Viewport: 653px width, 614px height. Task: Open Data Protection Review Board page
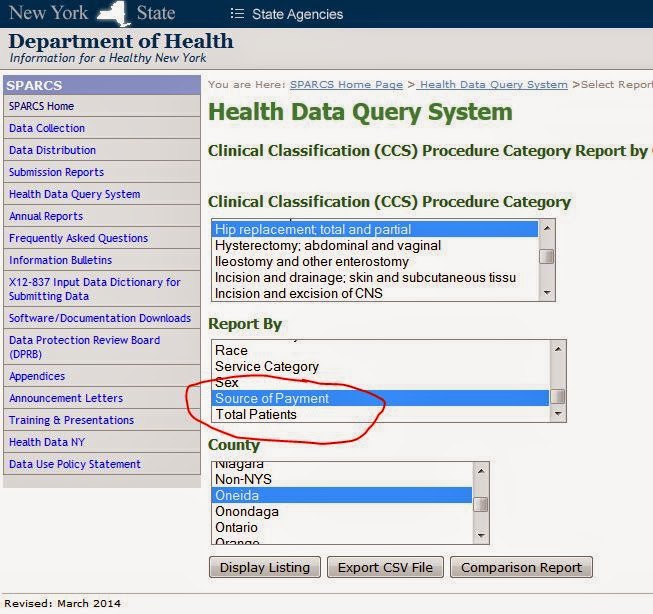point(84,347)
